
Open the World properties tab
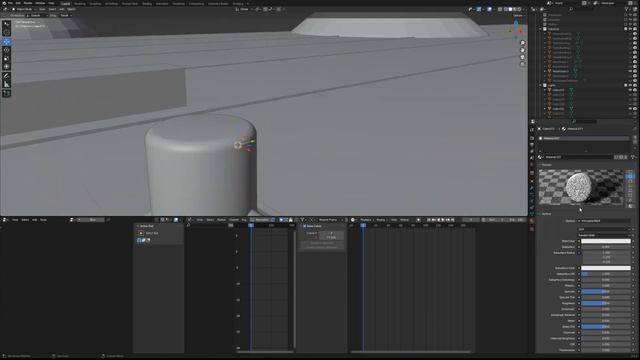pos(532,164)
